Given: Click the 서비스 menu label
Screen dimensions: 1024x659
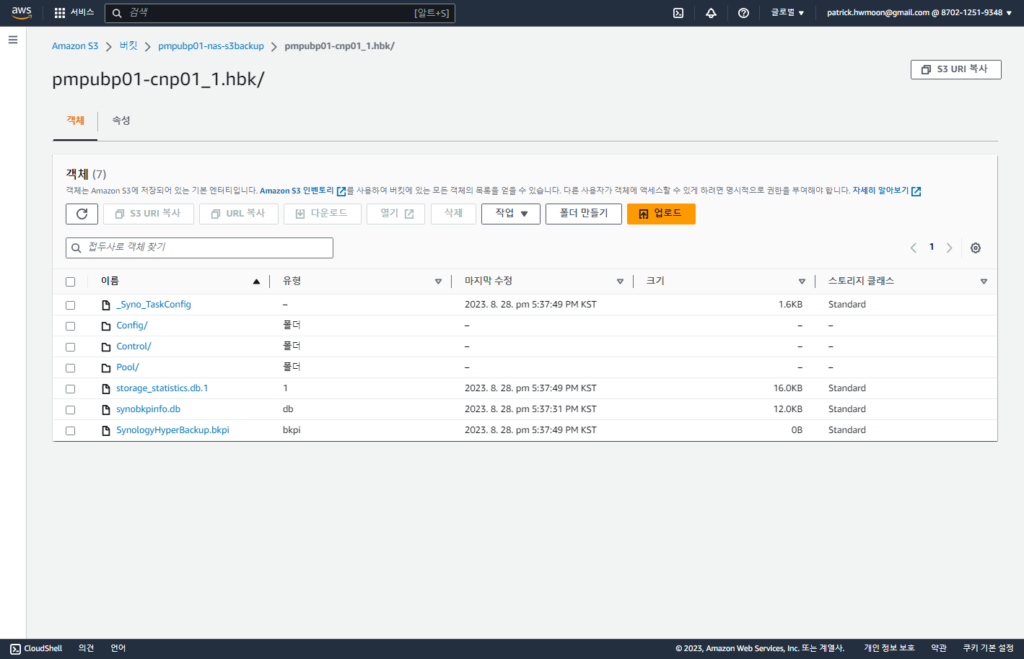Looking at the screenshot, I should point(82,12).
